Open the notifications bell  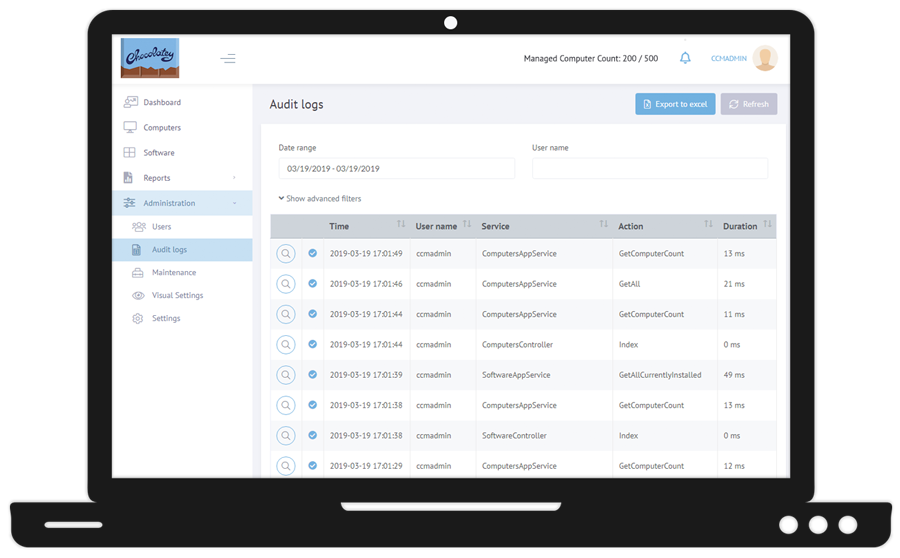coord(685,58)
